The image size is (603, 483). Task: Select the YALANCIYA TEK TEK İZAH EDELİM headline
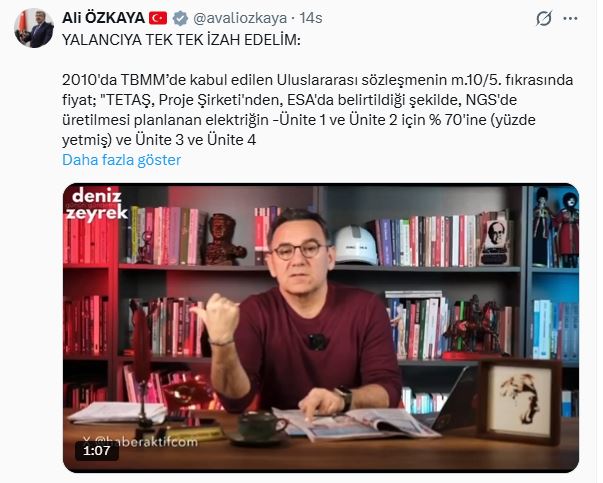[x=181, y=40]
